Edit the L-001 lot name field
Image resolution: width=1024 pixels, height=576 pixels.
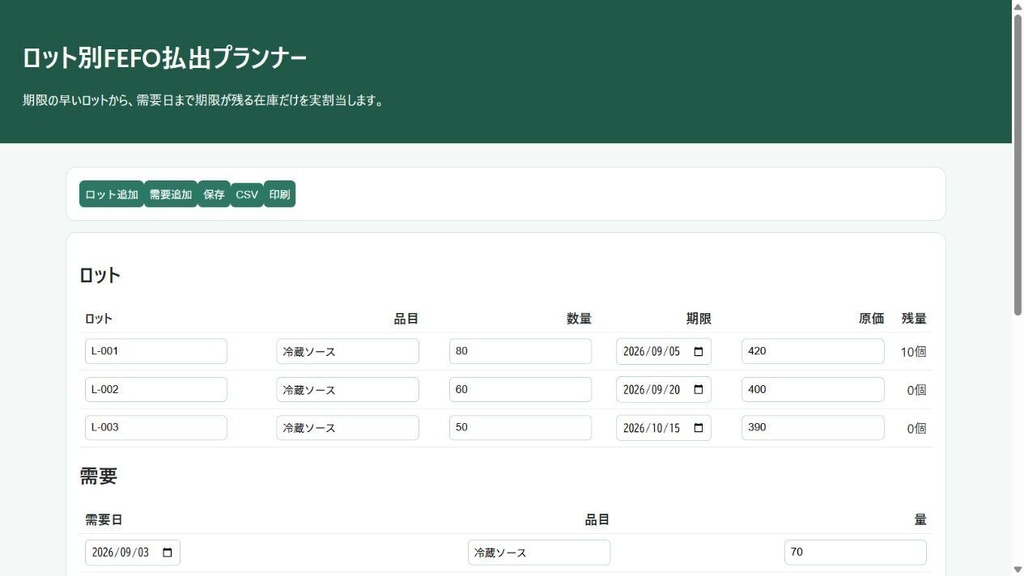click(x=156, y=351)
